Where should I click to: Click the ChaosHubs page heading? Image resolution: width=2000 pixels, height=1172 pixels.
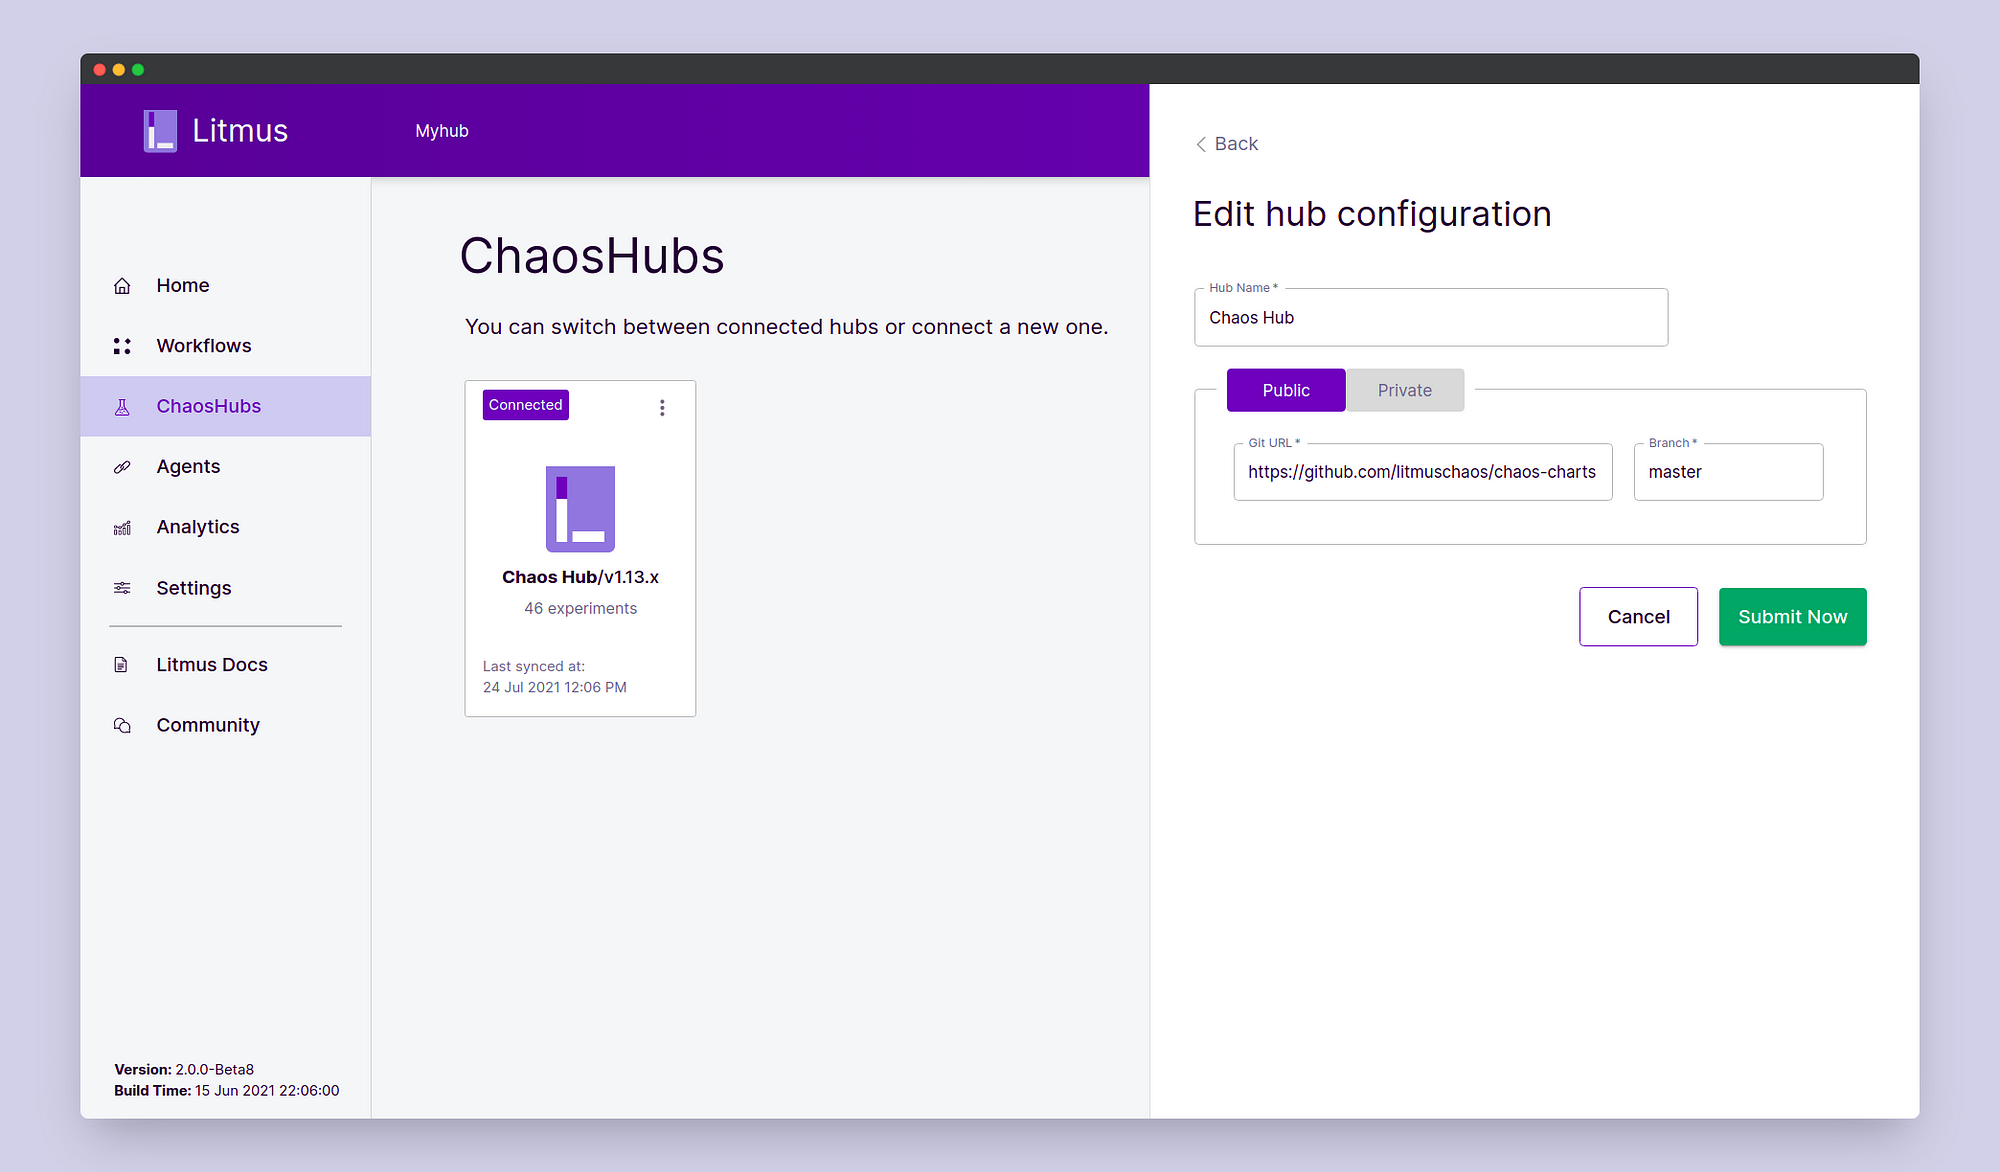[x=592, y=256]
